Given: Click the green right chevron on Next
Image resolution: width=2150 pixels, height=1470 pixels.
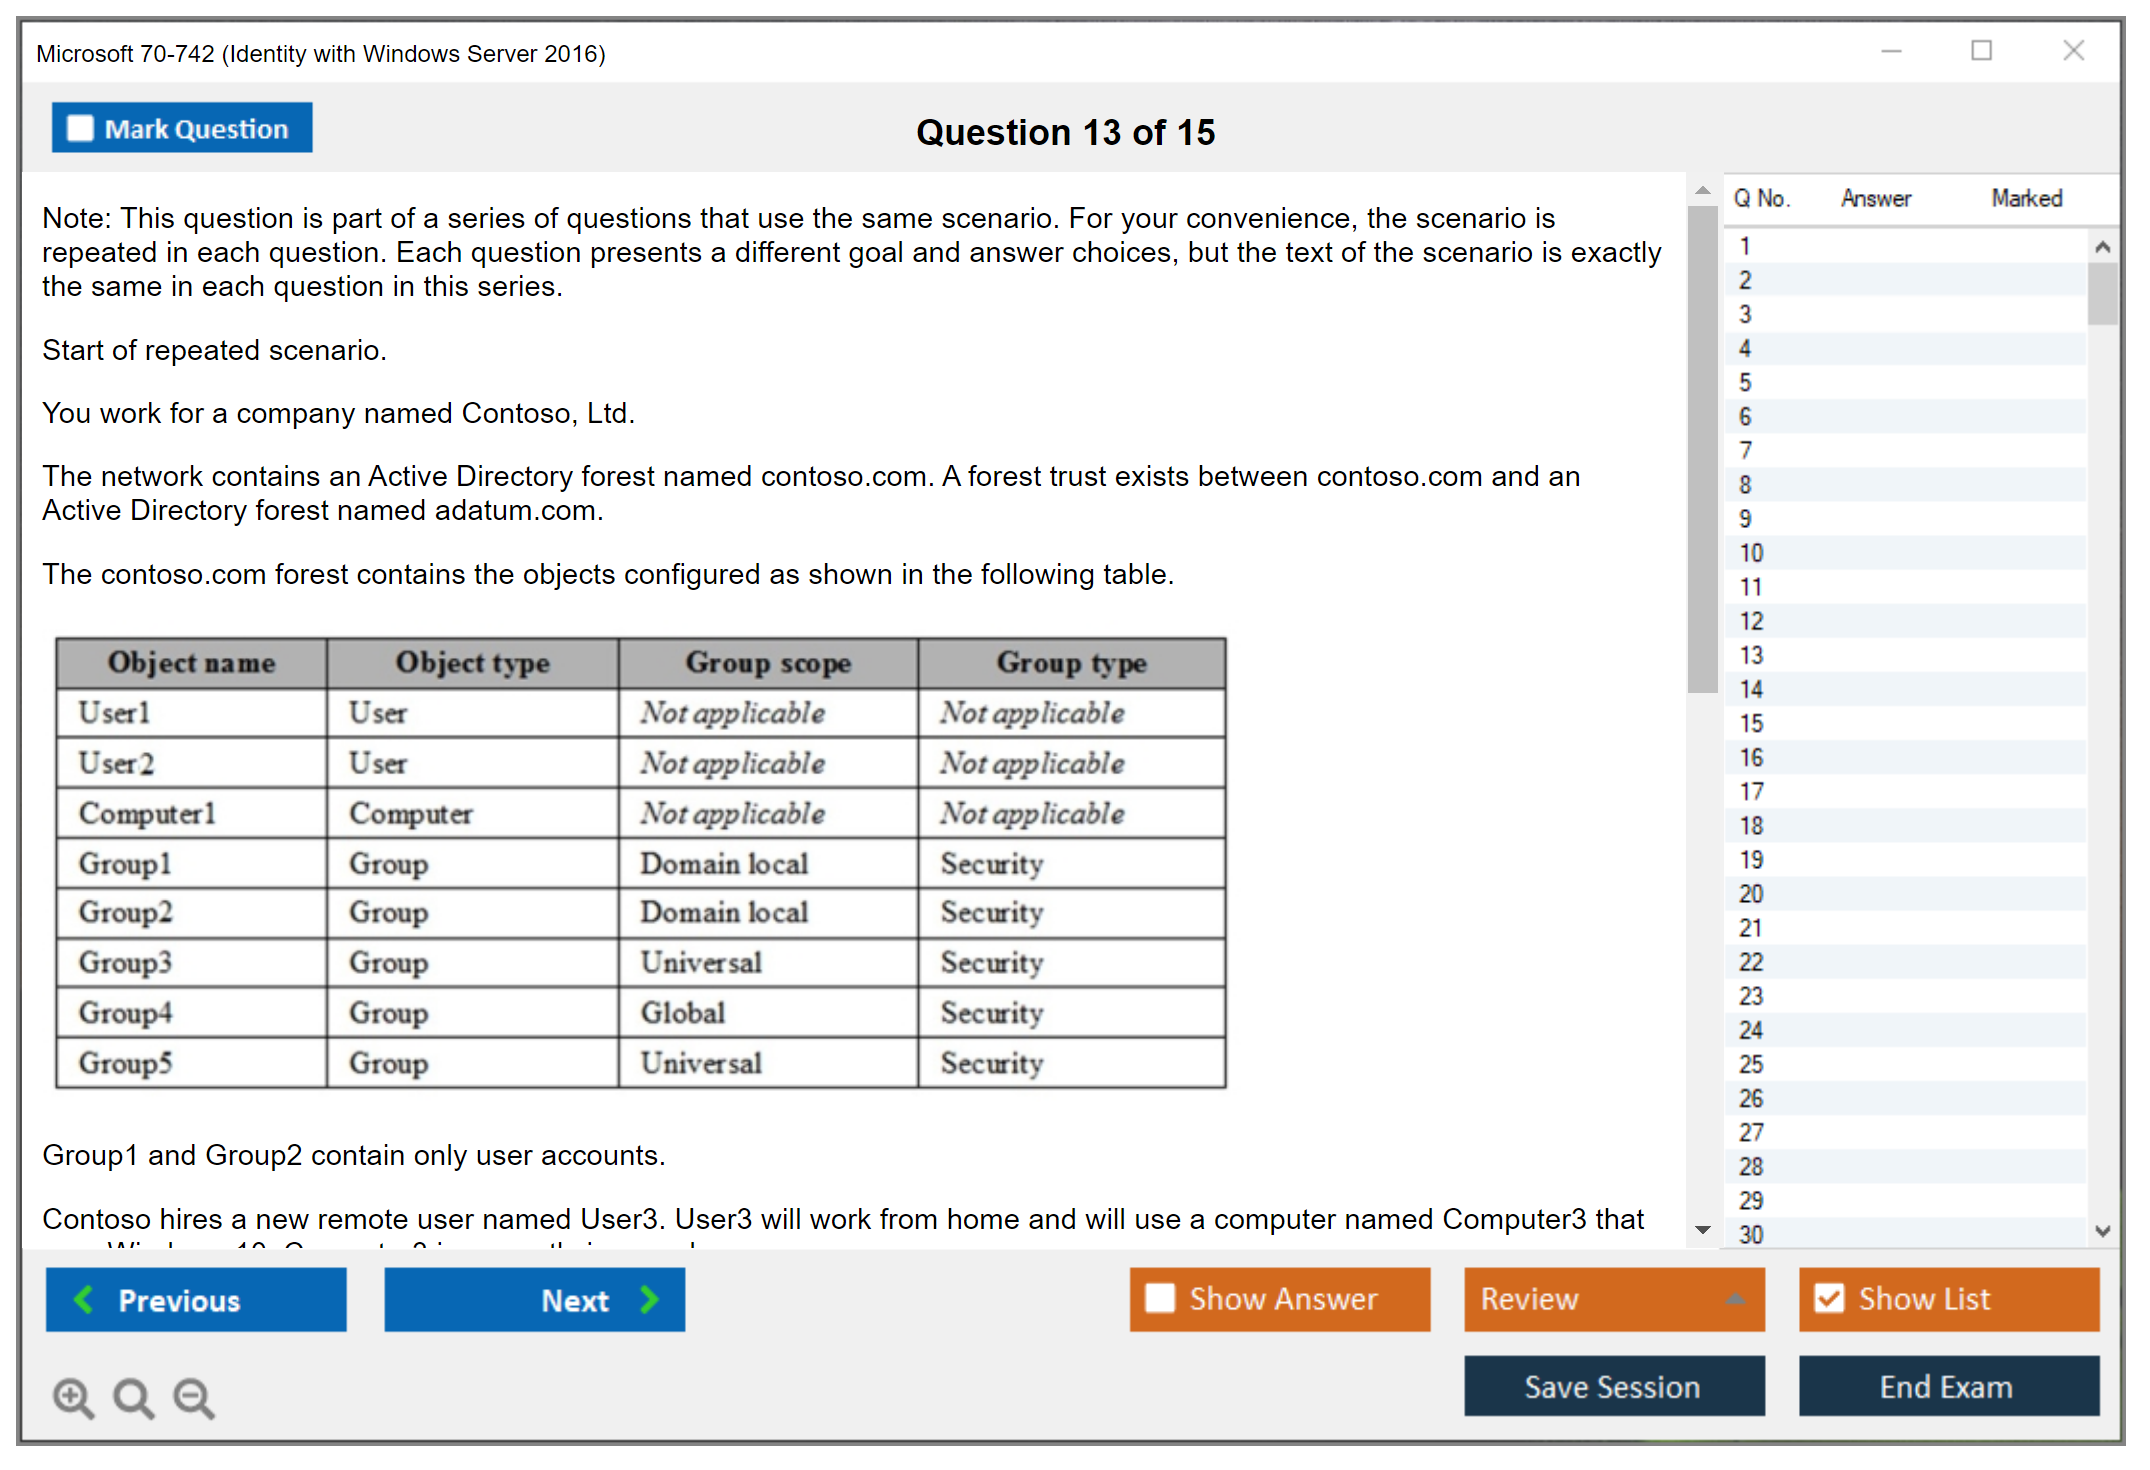Looking at the screenshot, I should (x=650, y=1299).
